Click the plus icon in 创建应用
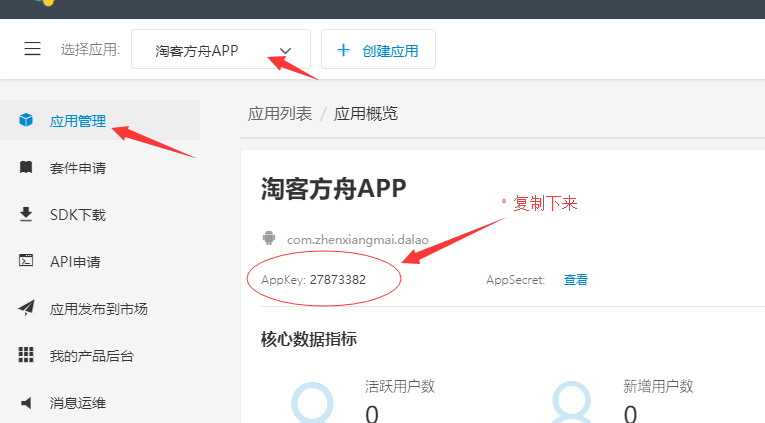The width and height of the screenshot is (765, 423). click(343, 50)
